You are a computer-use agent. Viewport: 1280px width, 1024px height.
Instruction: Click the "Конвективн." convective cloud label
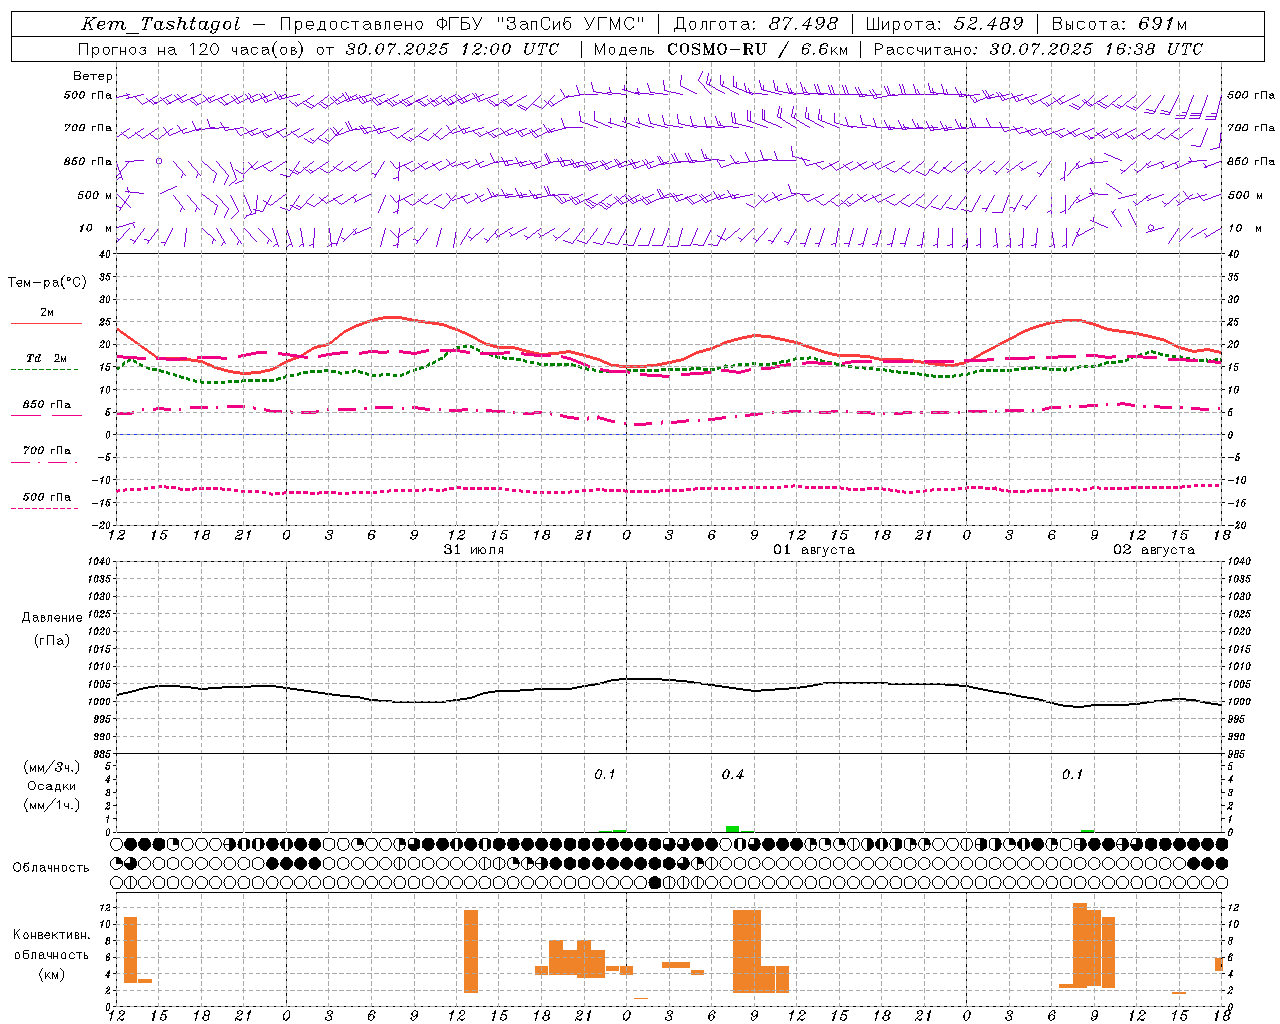point(52,935)
